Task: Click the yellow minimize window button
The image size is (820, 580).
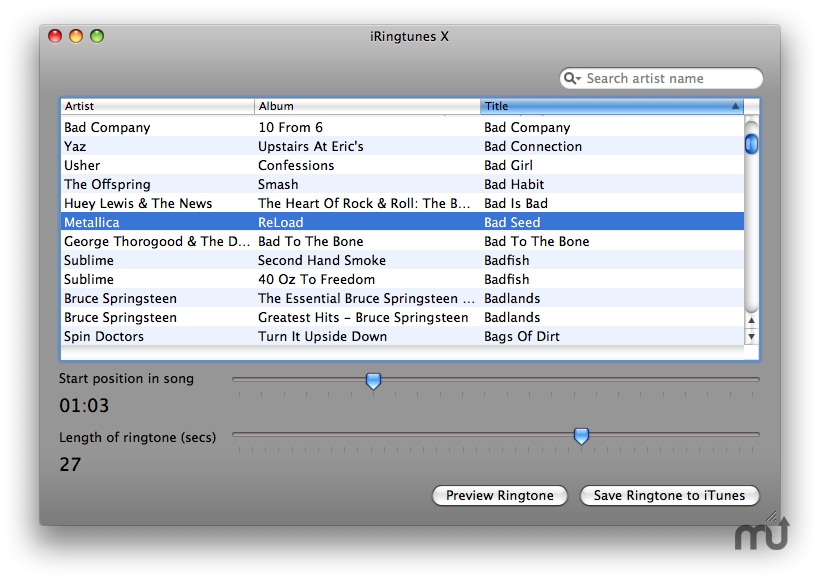Action: (76, 37)
